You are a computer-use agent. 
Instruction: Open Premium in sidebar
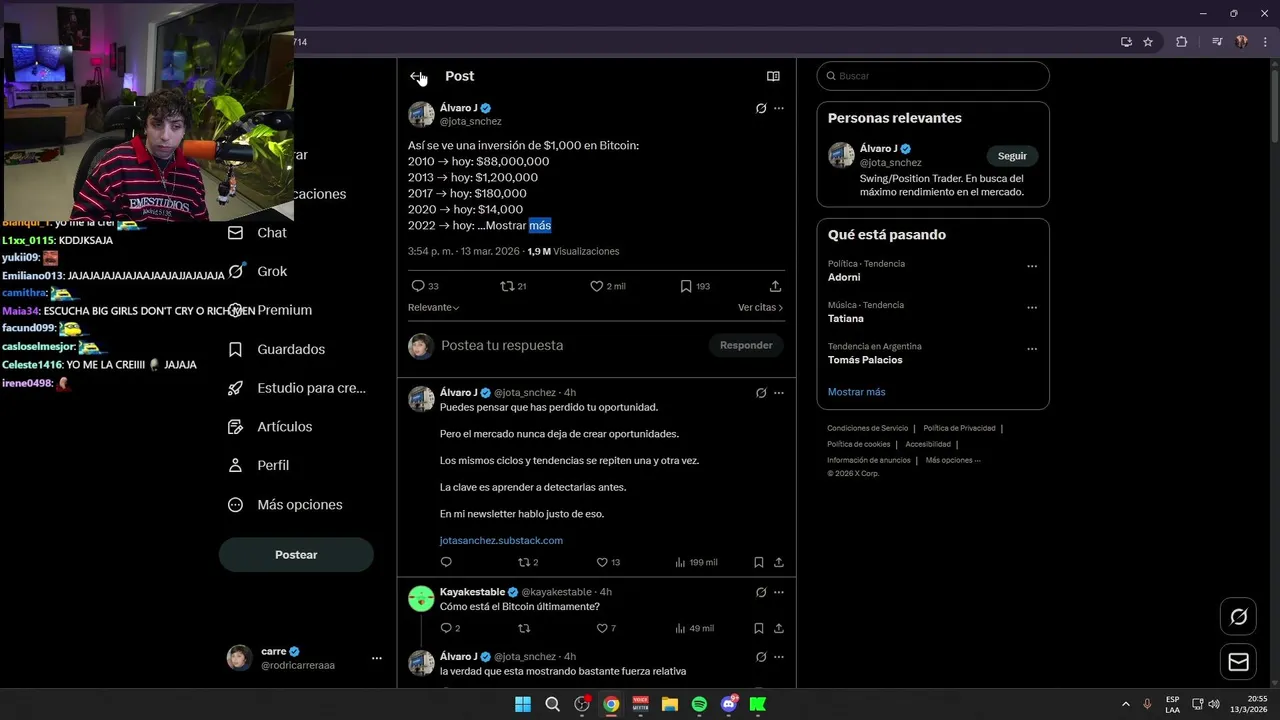[270, 310]
